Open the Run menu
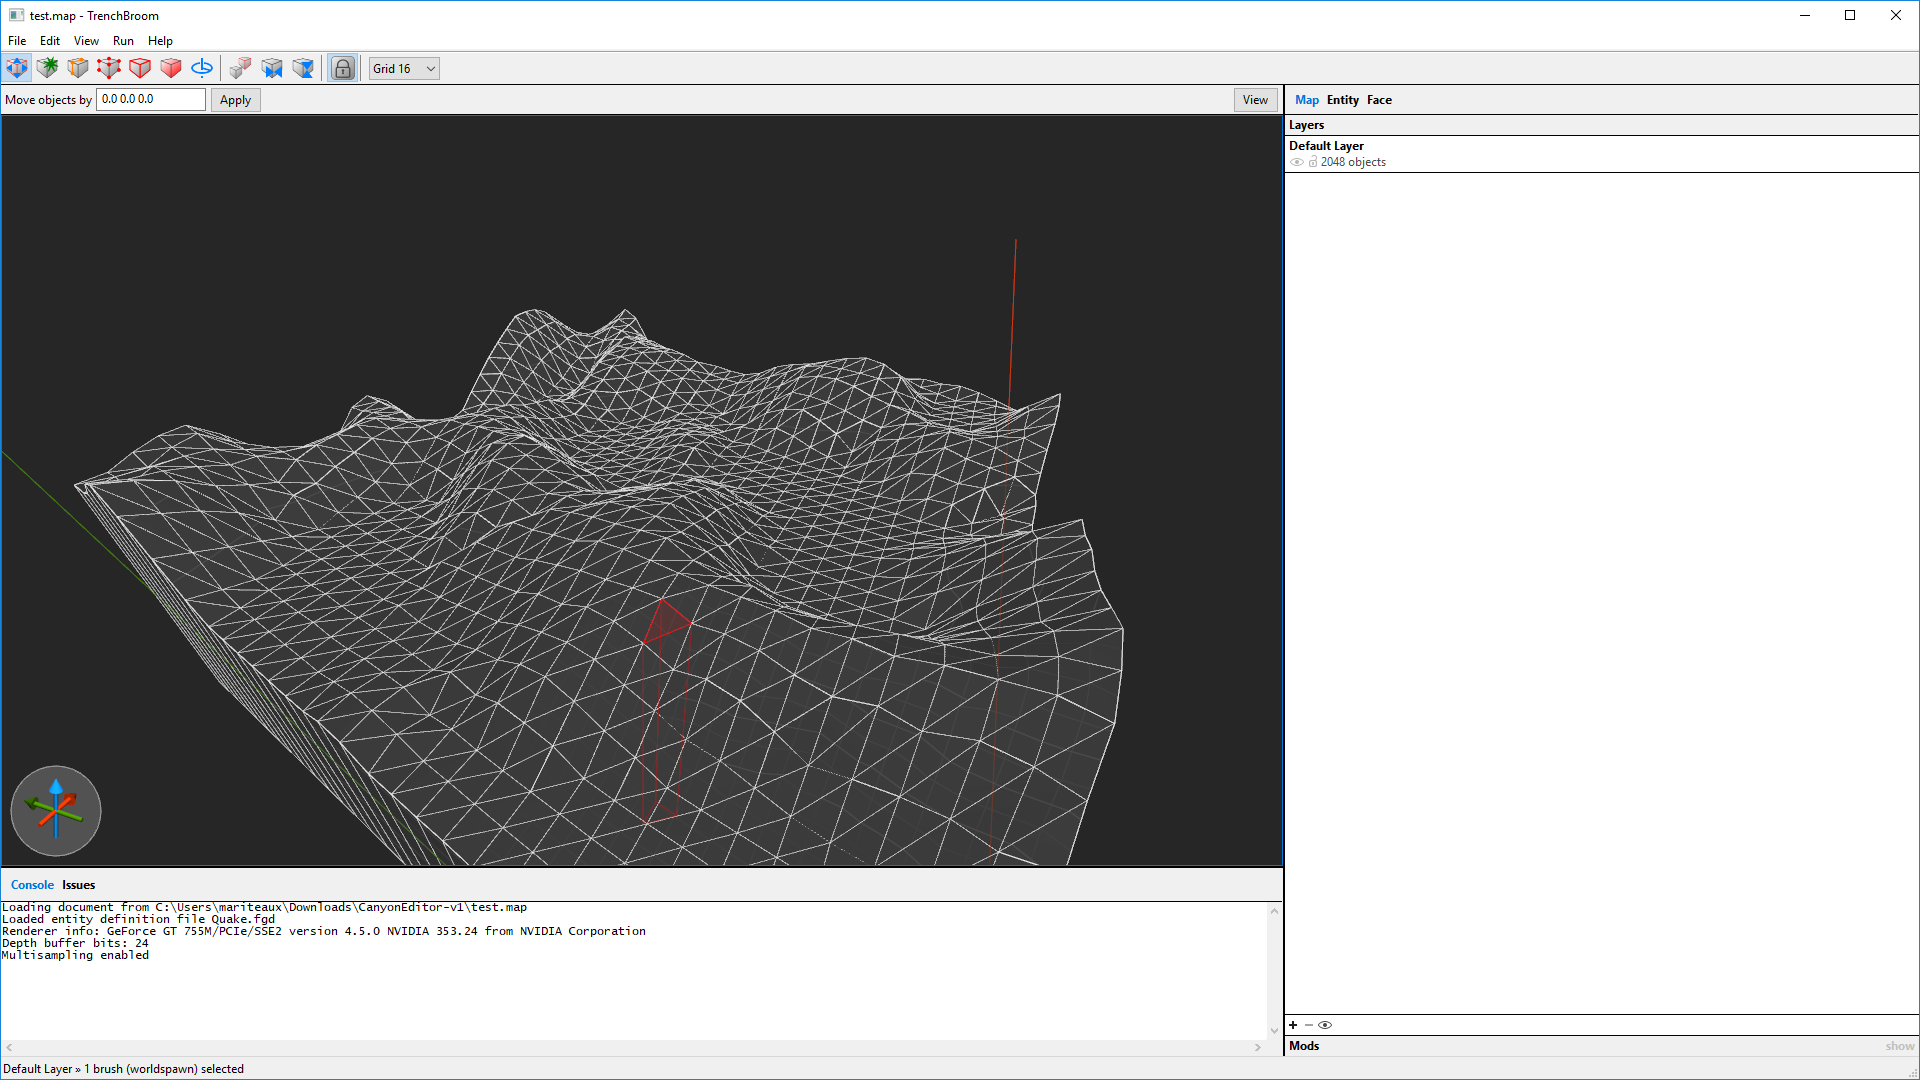1920x1080 pixels. [x=123, y=41]
